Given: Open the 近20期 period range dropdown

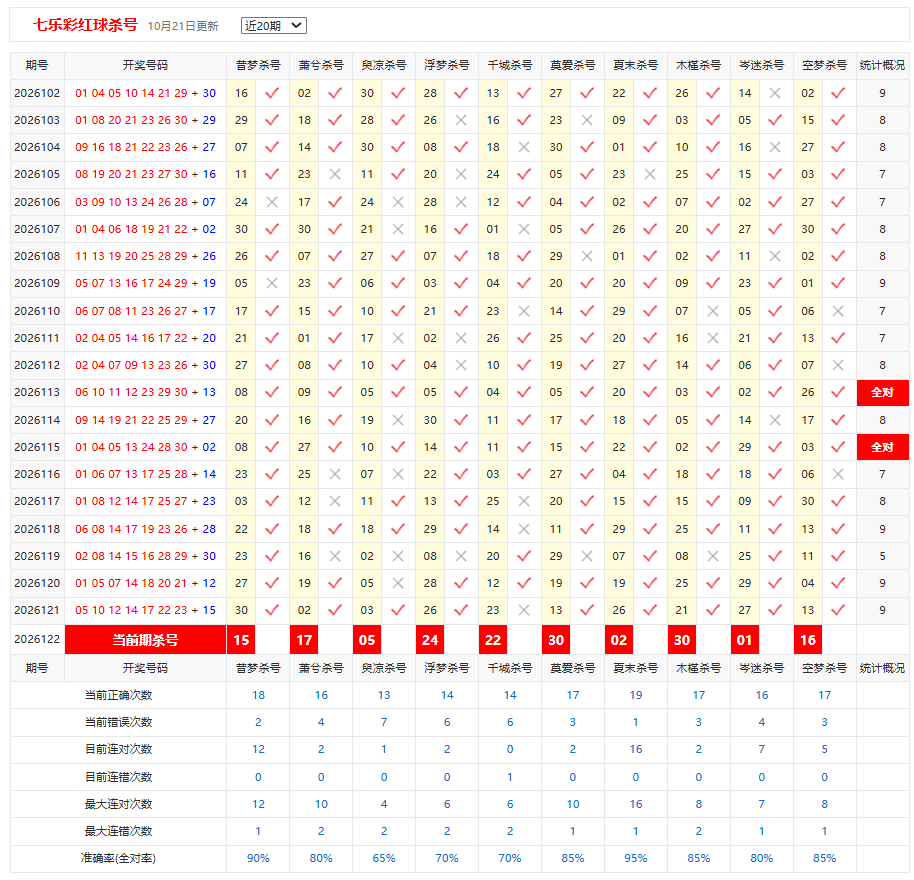Looking at the screenshot, I should (x=273, y=26).
